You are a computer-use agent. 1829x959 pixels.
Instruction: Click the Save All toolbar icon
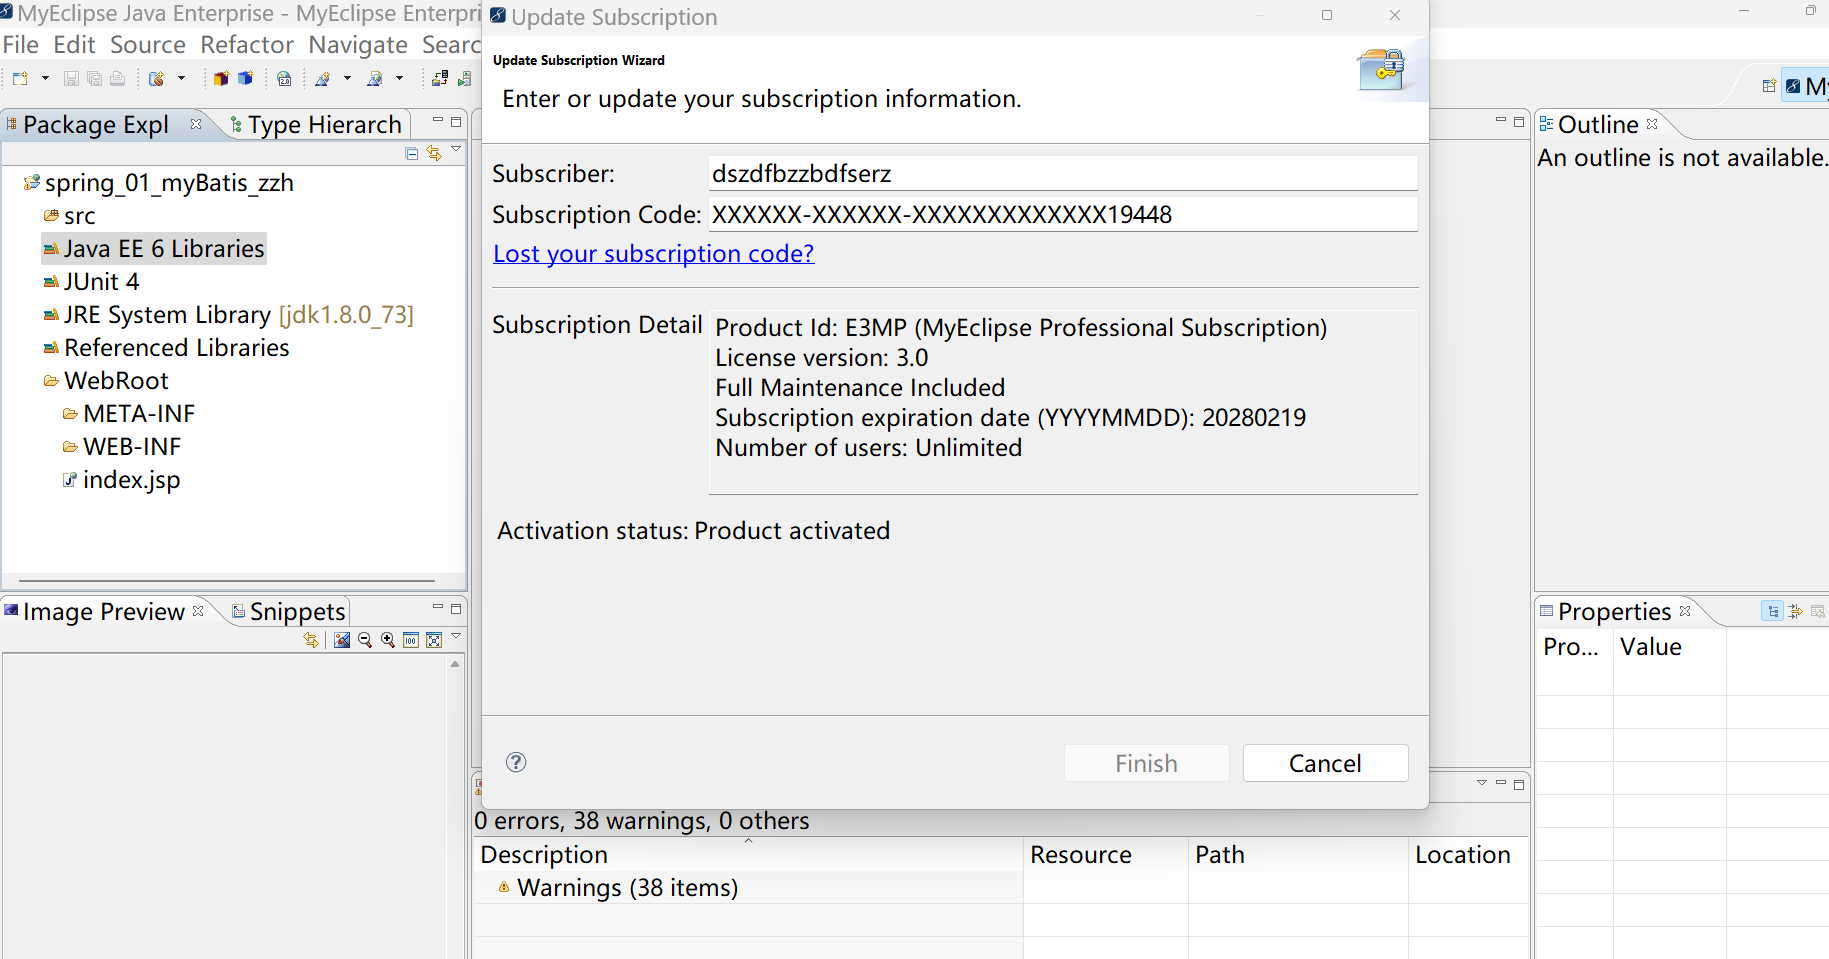pos(94,78)
